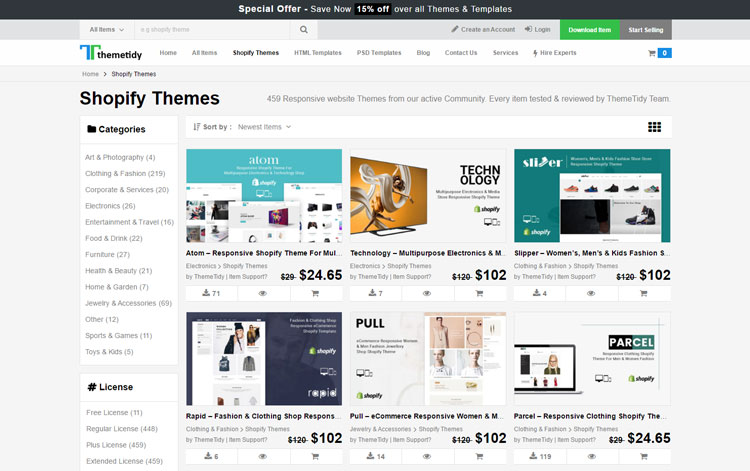Open the shopping cart icon in header

(651, 53)
